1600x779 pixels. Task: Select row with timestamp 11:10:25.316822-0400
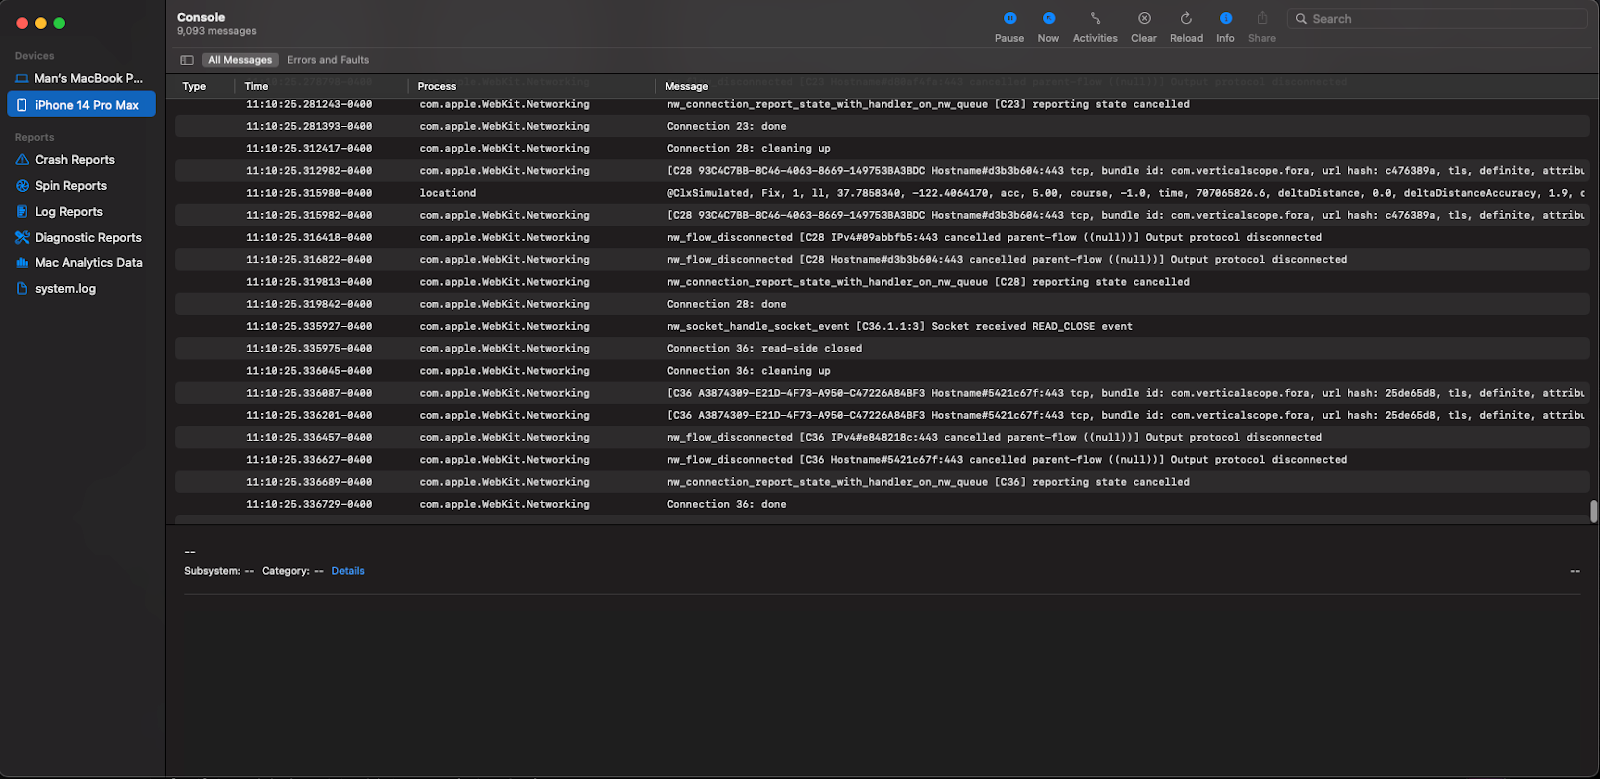pyautogui.click(x=882, y=260)
